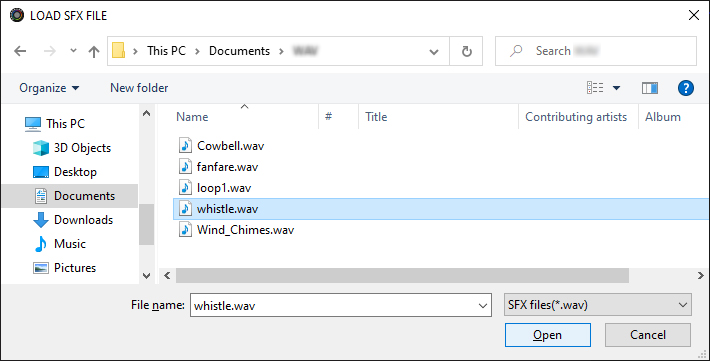Open the recent locations dropdown arrow

pyautogui.click(x=73, y=51)
